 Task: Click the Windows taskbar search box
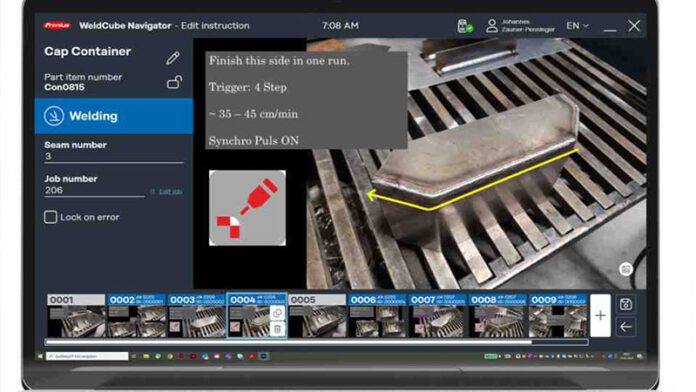(x=87, y=356)
